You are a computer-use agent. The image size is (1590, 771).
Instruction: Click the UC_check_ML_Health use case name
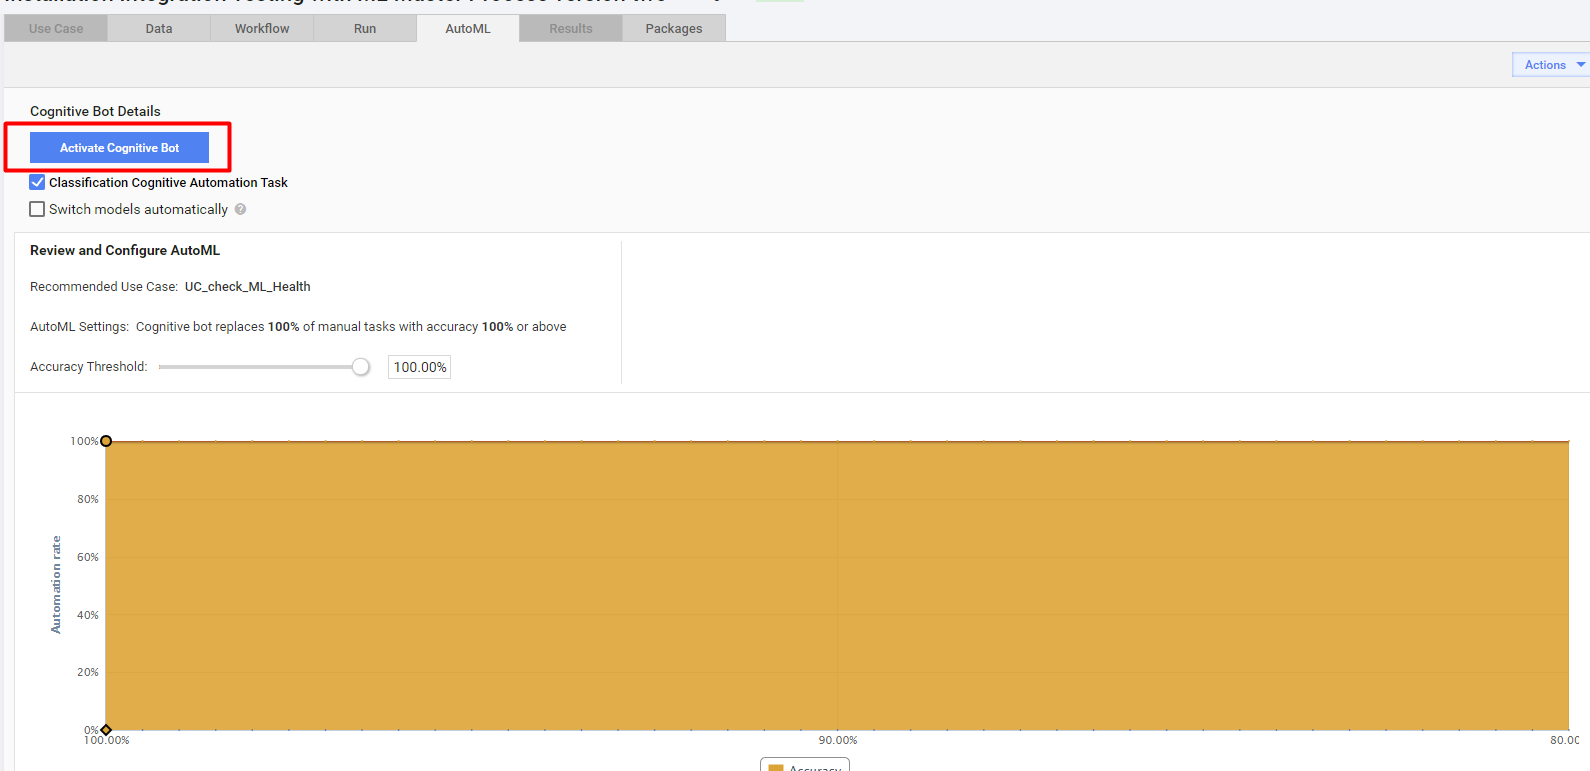coord(248,287)
